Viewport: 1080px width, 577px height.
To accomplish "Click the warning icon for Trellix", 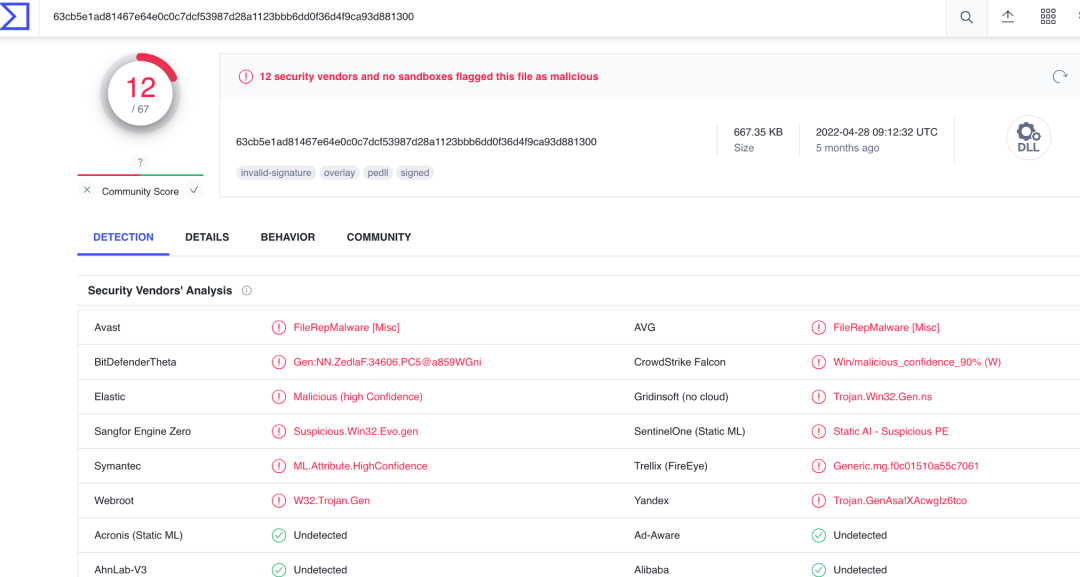I will 818,466.
